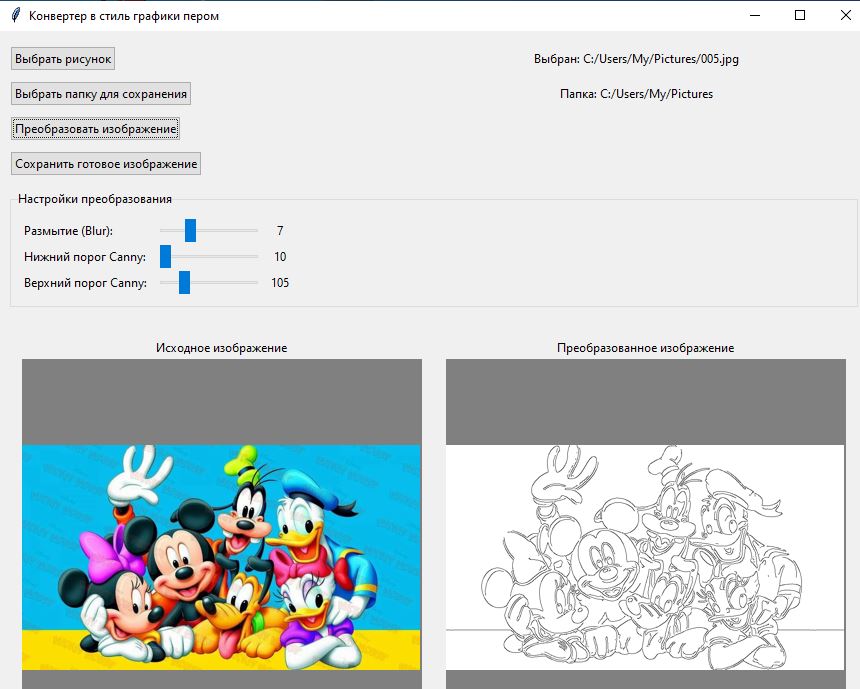Close the converter window
860x689 pixels.
pos(845,15)
